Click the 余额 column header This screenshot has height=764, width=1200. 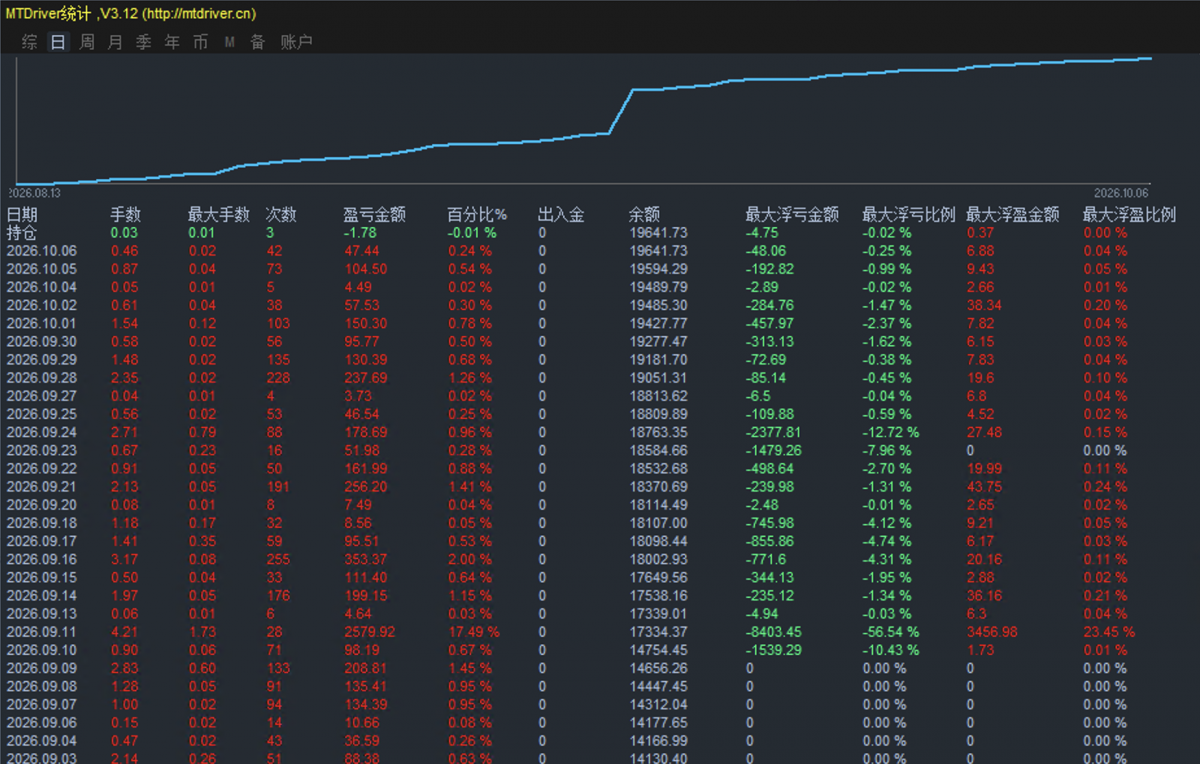click(644, 214)
